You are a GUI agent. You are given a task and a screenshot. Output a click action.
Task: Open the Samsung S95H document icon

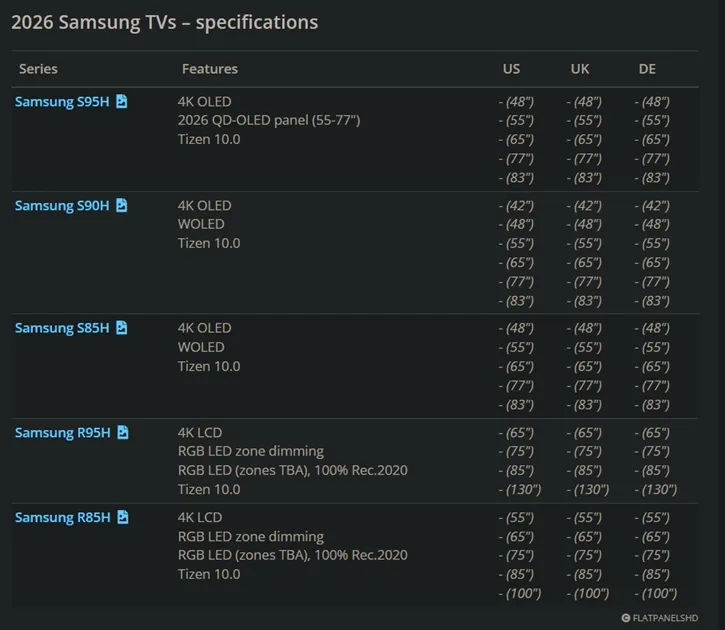click(122, 101)
